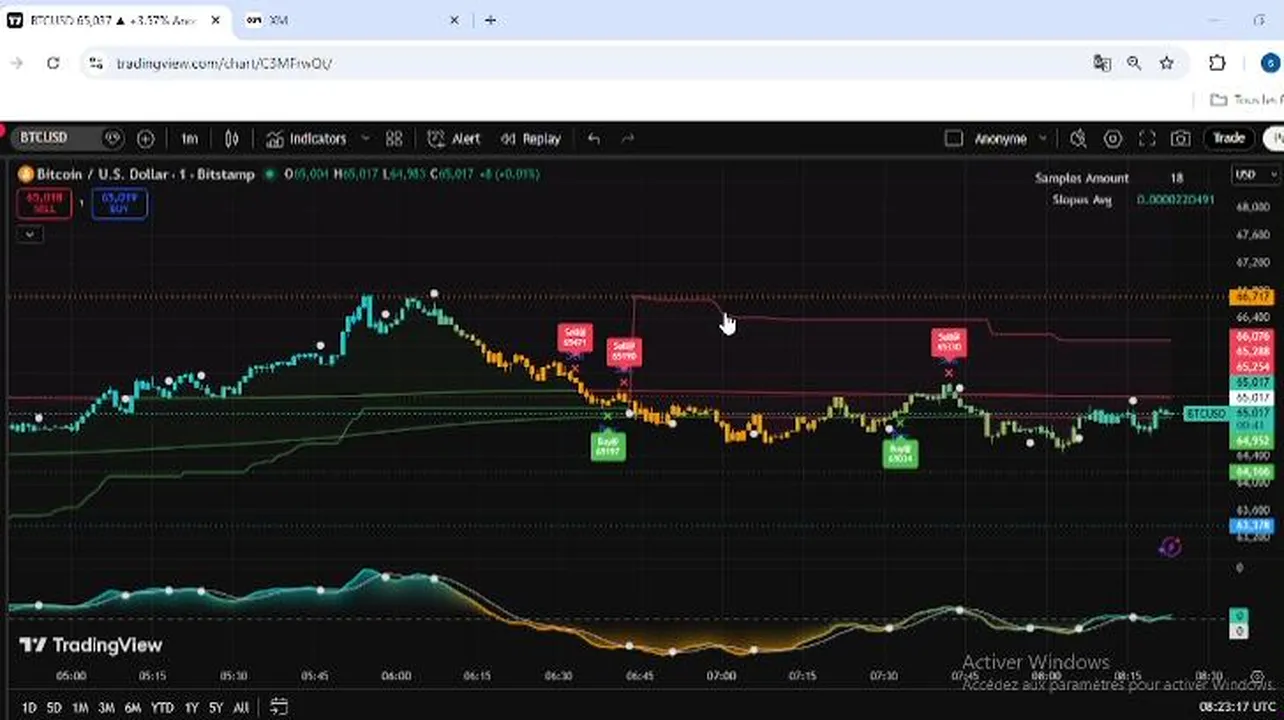Click the compare/add symbol plus icon
The width and height of the screenshot is (1284, 720).
[146, 139]
